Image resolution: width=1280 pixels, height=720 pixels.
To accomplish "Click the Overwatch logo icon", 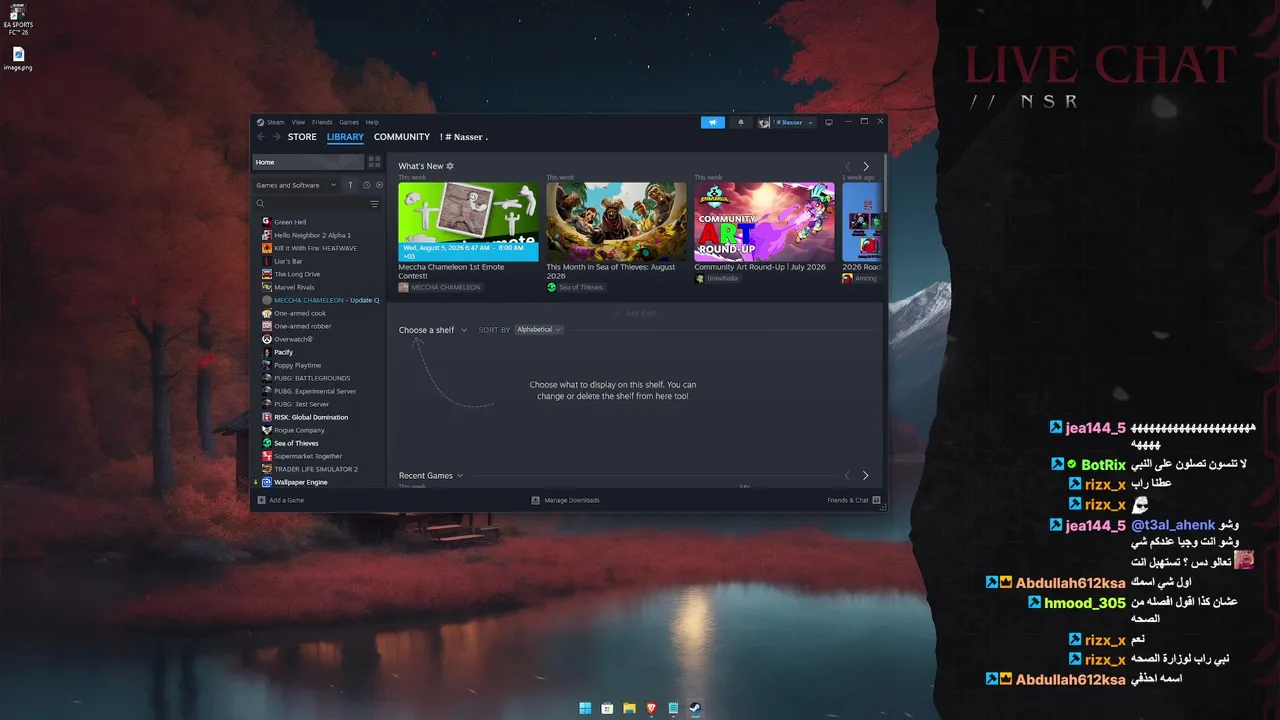I will click(267, 339).
